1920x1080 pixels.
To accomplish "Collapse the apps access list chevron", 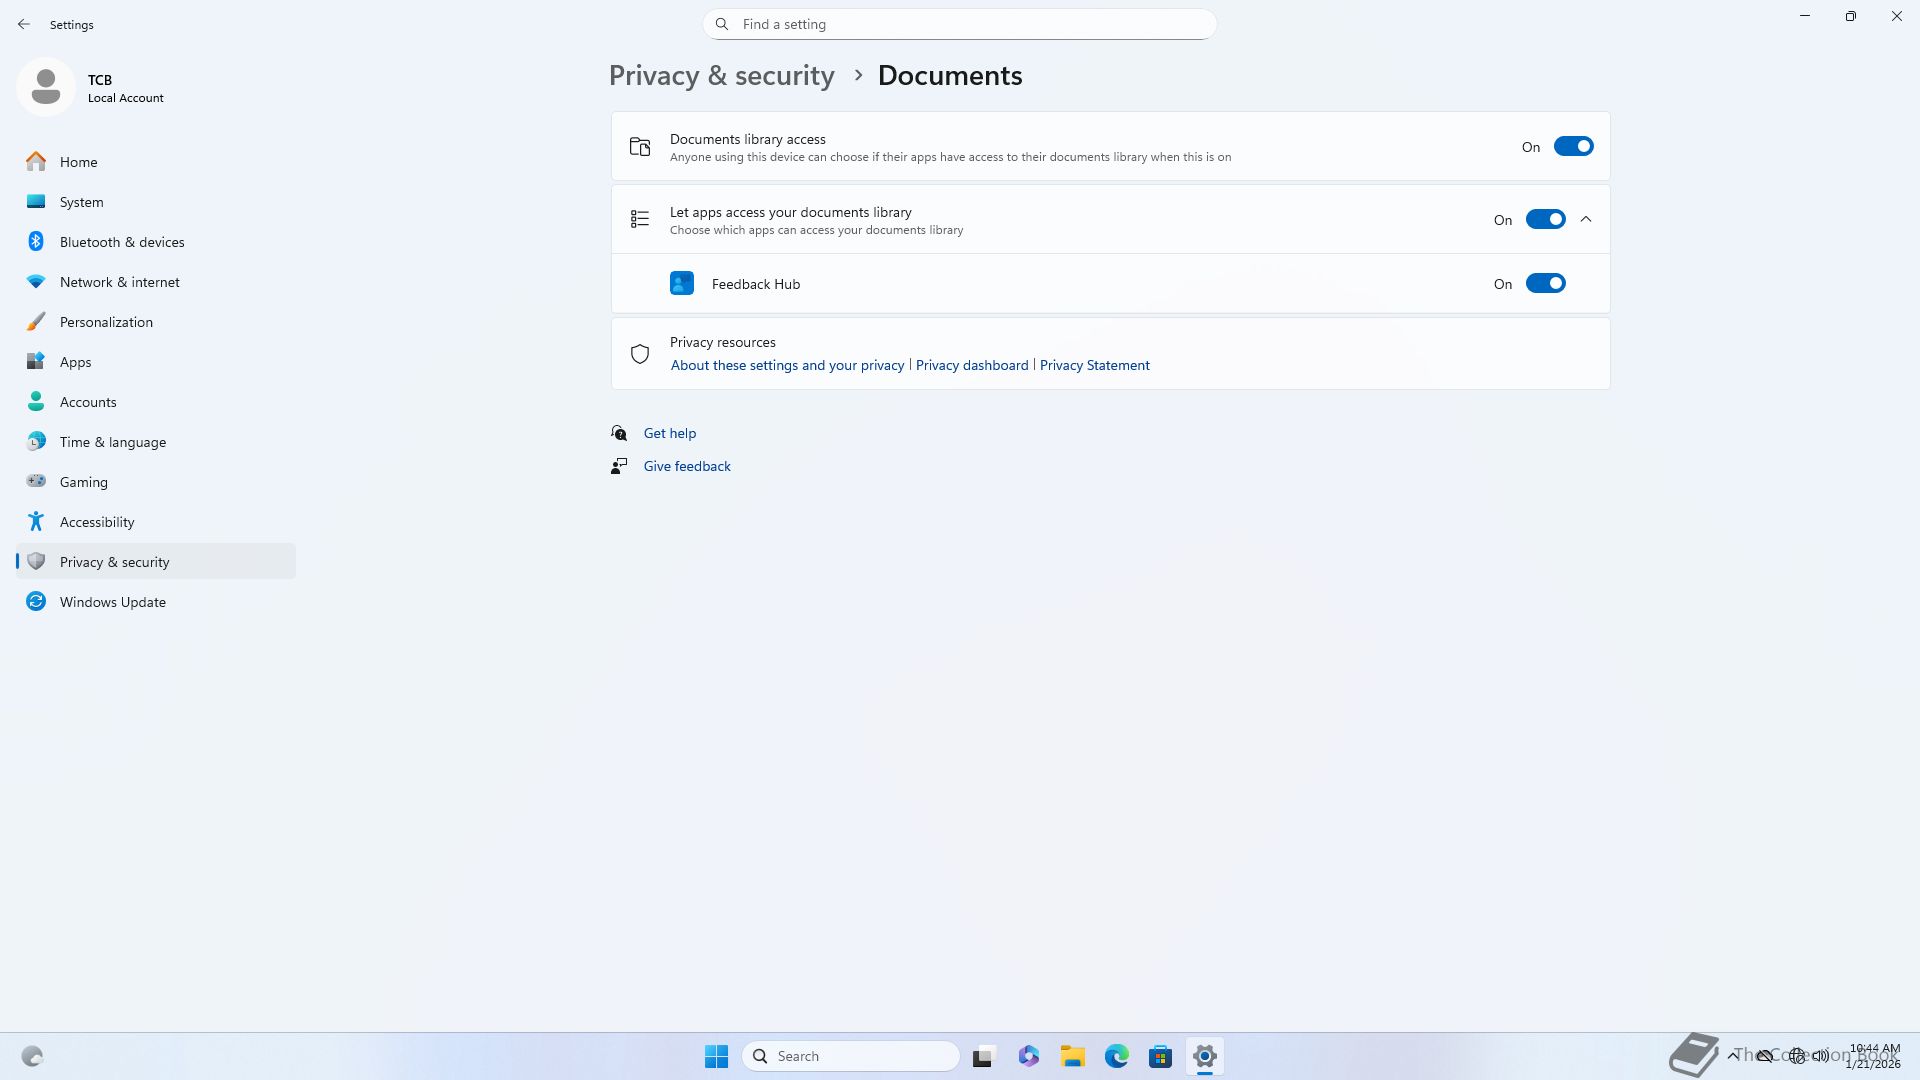I will tap(1586, 220).
